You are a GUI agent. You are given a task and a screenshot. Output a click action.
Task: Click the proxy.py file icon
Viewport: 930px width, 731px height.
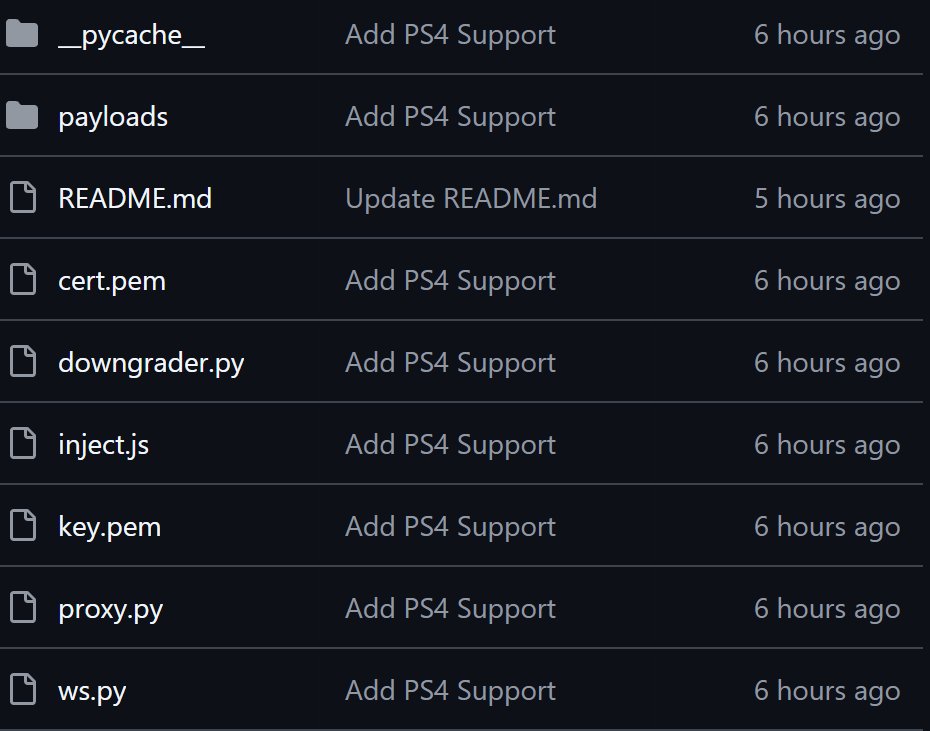21,609
